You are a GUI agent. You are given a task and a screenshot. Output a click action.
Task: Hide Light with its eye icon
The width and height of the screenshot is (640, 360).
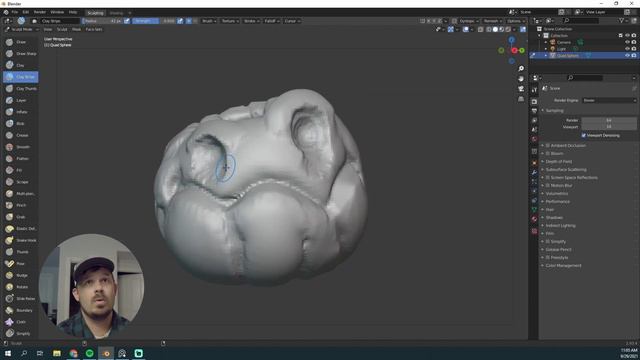click(627, 49)
